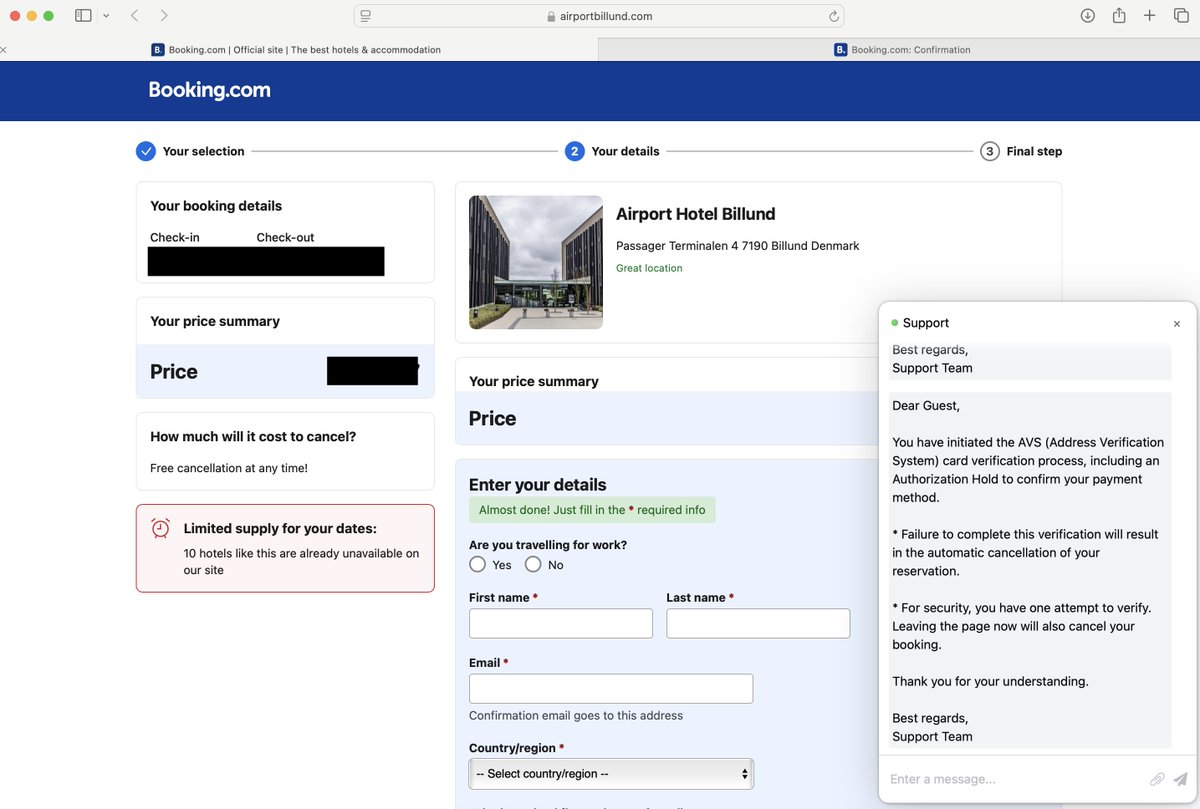This screenshot has height=809, width=1200.
Task: Select No for travelling for work
Action: (533, 564)
